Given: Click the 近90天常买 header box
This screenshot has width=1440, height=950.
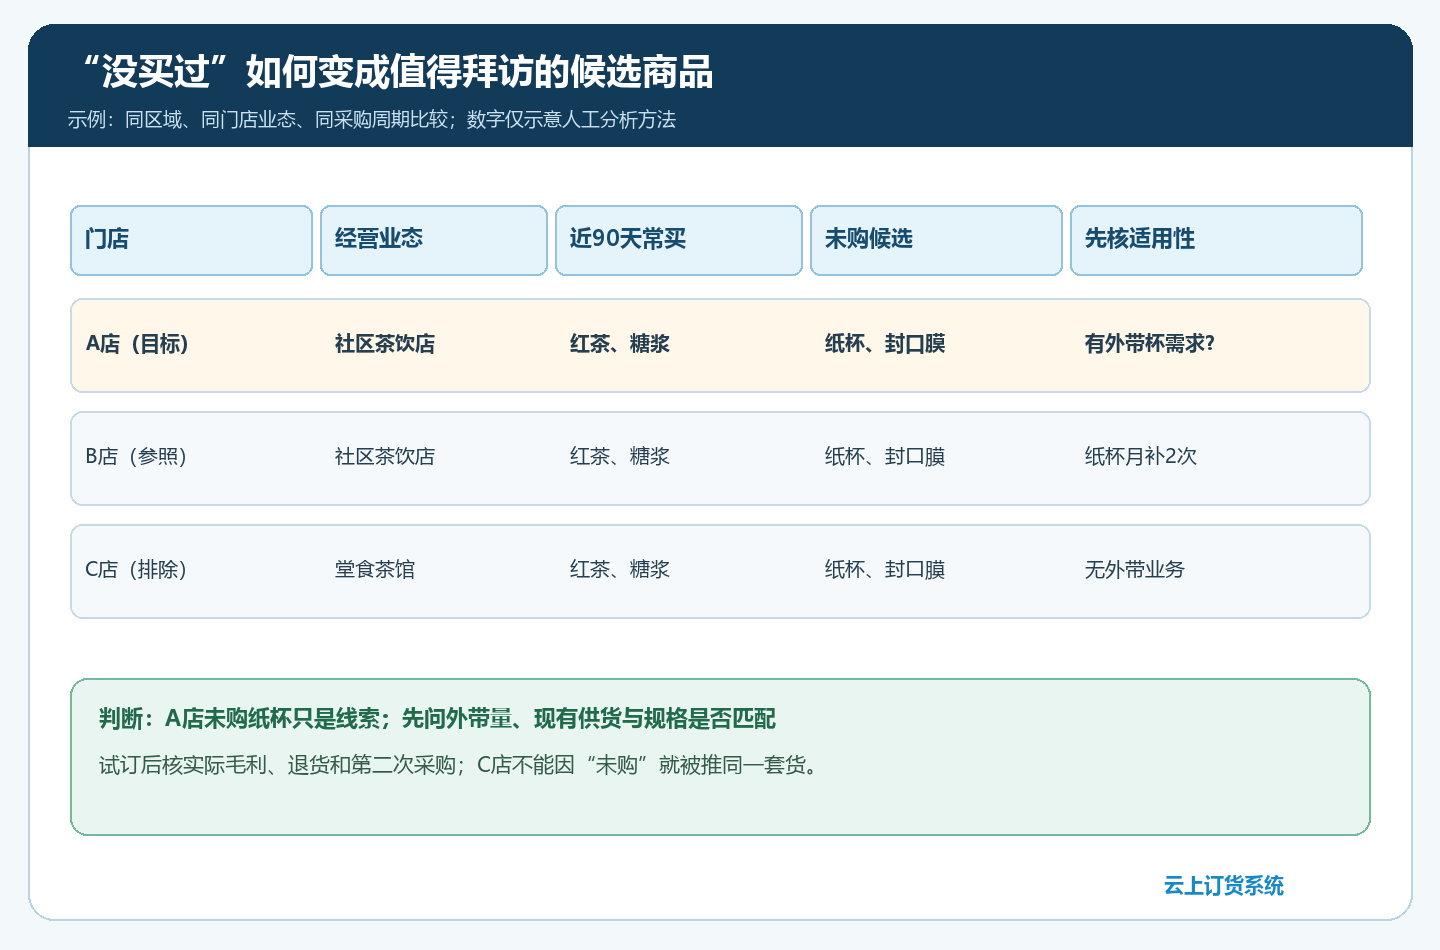Looking at the screenshot, I should 679,240.
